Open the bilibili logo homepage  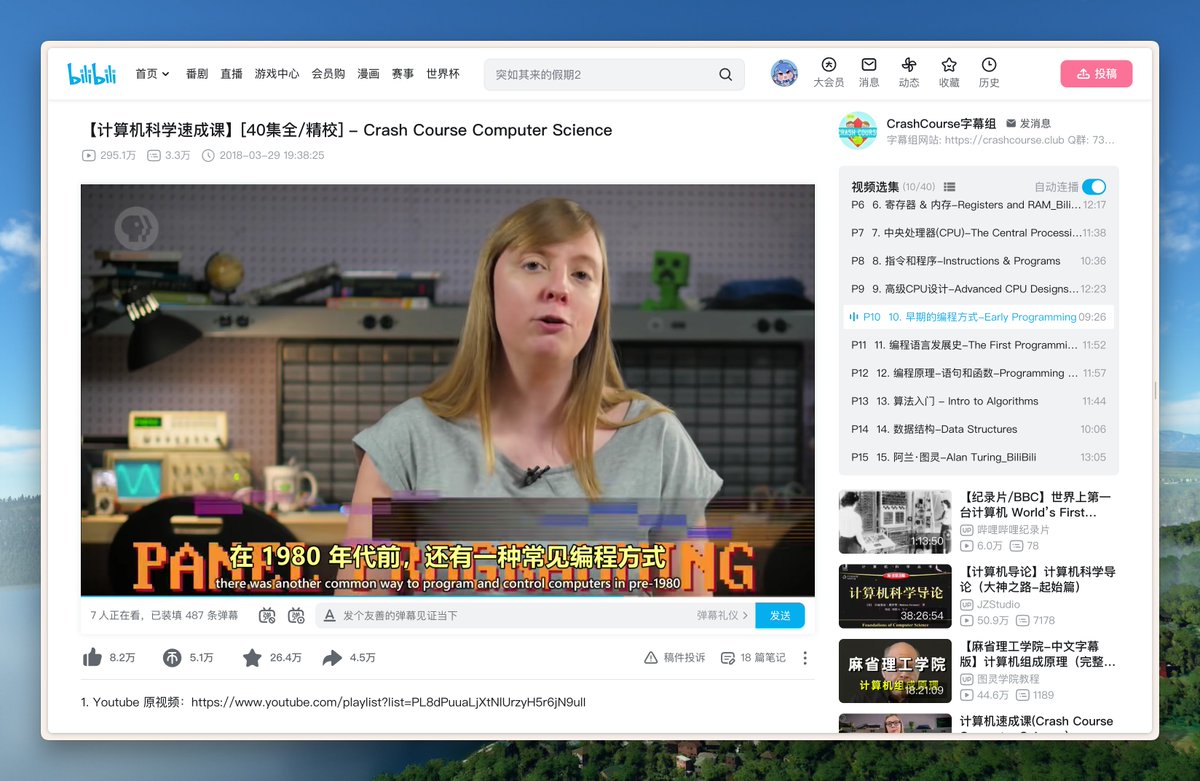(x=92, y=74)
